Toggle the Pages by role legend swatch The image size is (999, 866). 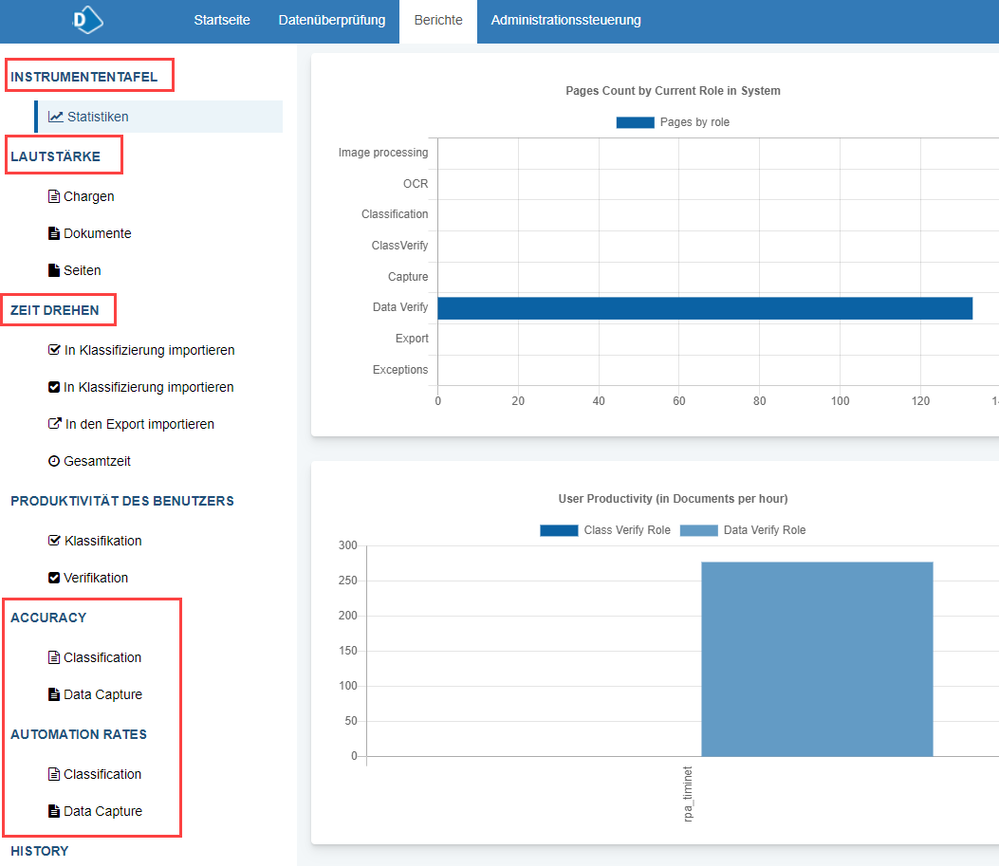coord(635,122)
